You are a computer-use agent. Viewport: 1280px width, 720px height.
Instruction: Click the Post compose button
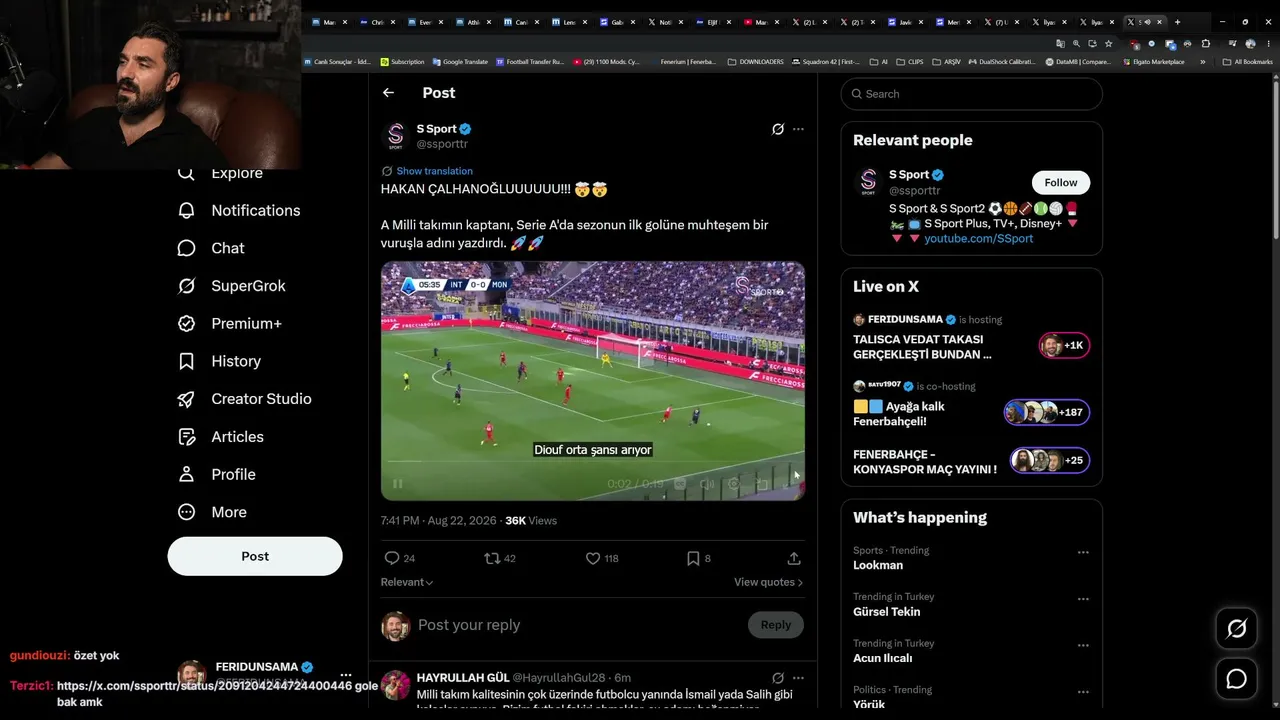point(255,556)
